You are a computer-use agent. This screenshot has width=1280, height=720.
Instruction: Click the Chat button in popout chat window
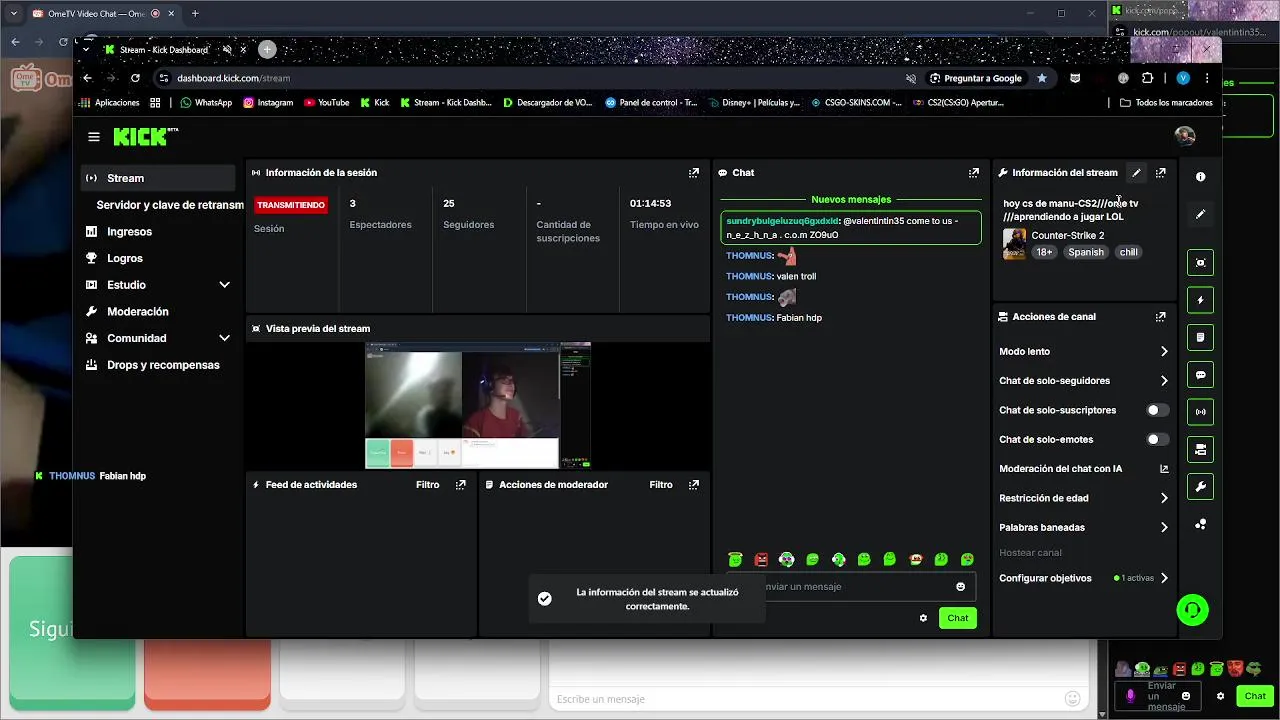[1255, 696]
